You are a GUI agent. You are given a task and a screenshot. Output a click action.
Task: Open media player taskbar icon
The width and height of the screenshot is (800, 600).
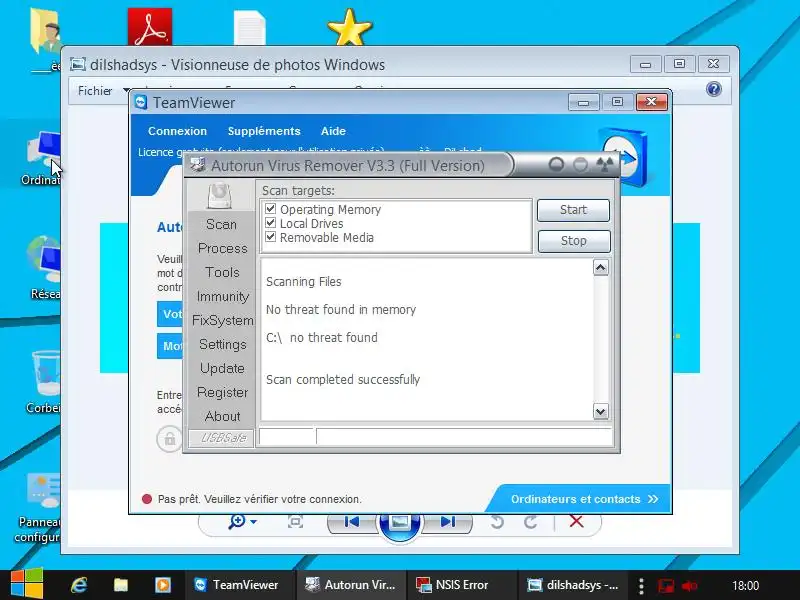pos(163,585)
